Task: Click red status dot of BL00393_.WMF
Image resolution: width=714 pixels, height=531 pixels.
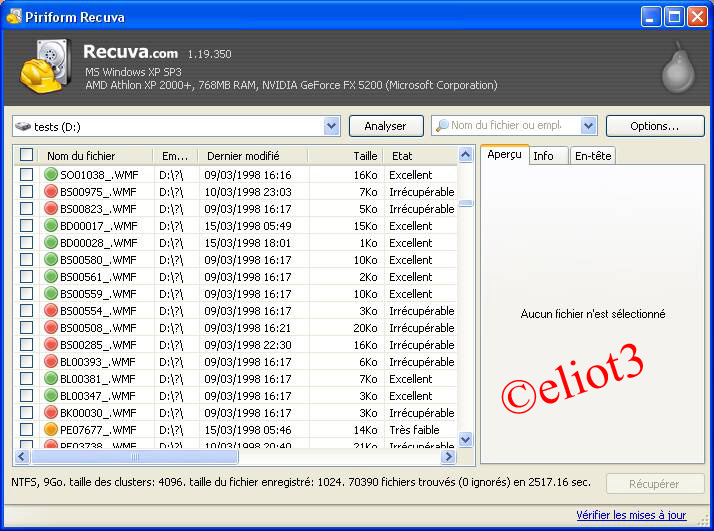Action: pos(51,362)
